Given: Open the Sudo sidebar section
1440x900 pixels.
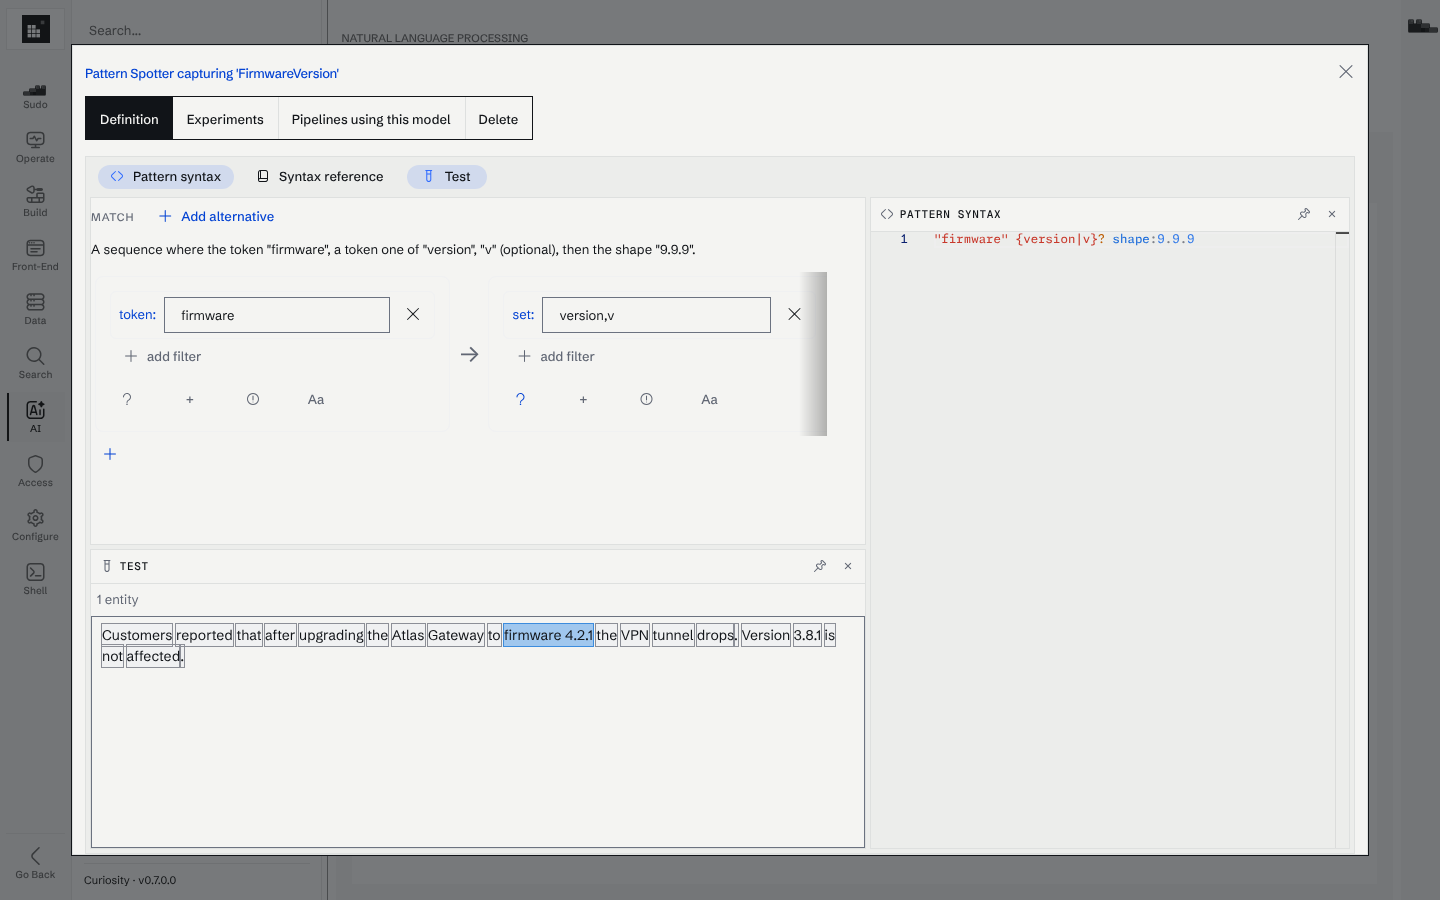Looking at the screenshot, I should pyautogui.click(x=35, y=95).
